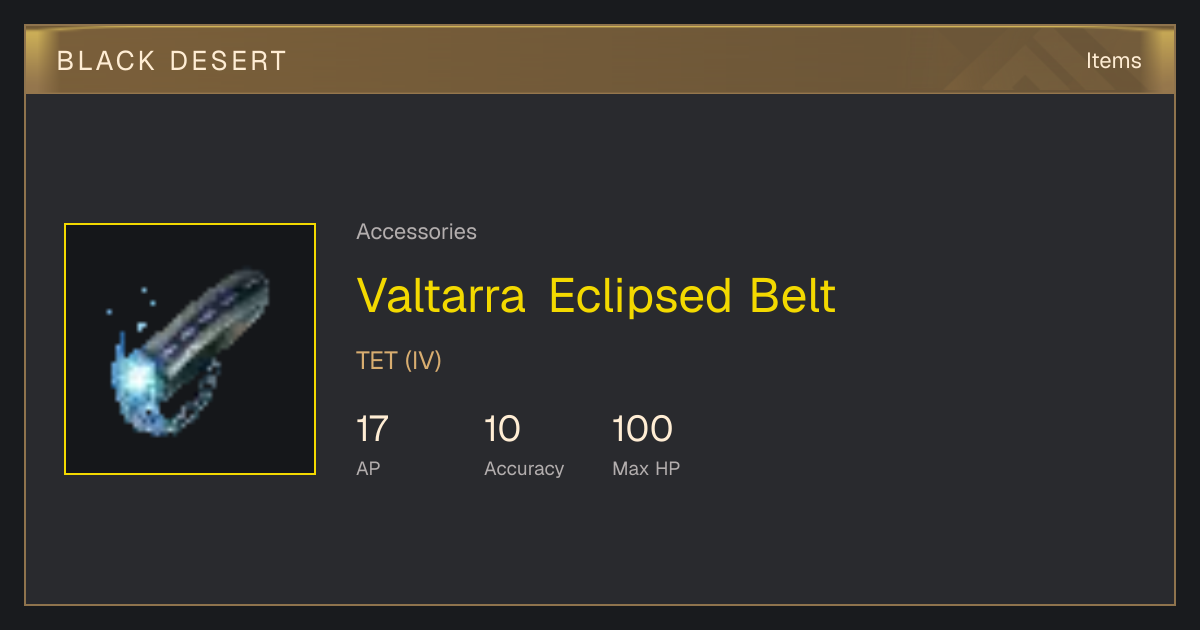Click the 10 Accuracy stat value
Viewport: 1200px width, 630px height.
pyautogui.click(x=502, y=429)
